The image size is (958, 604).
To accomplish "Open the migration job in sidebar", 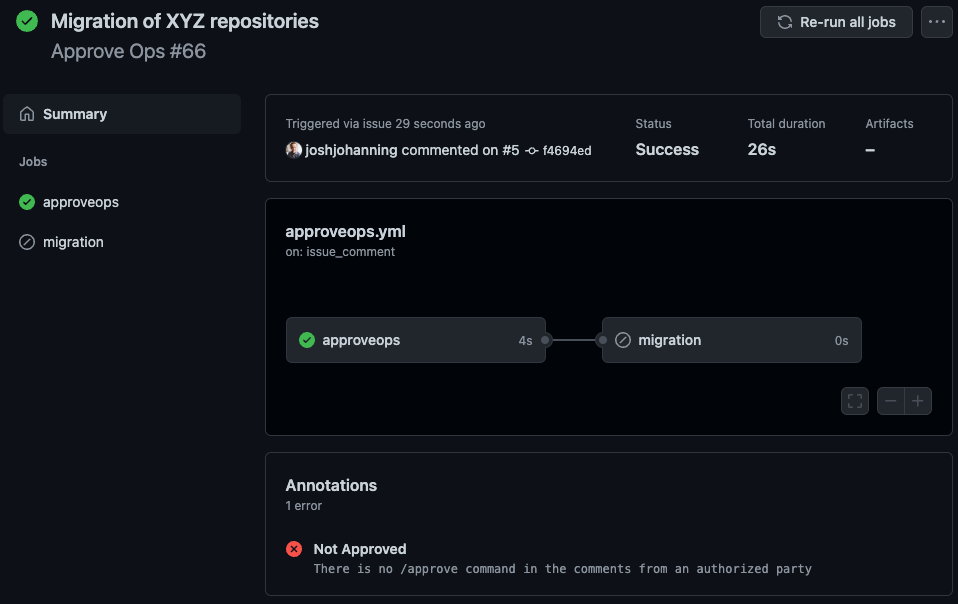I will 73,242.
